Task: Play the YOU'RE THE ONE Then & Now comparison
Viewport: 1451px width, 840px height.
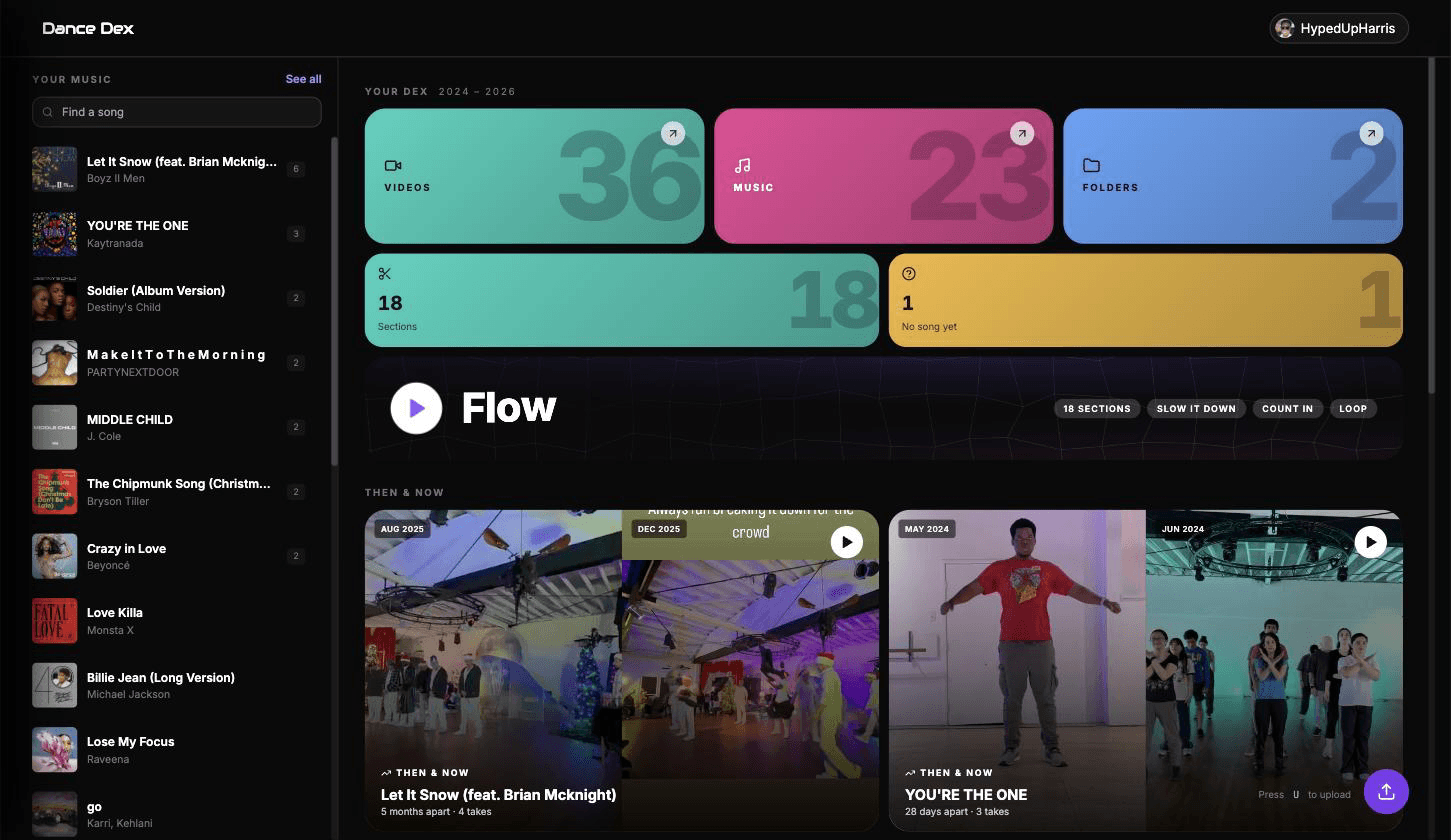Action: click(x=1370, y=542)
